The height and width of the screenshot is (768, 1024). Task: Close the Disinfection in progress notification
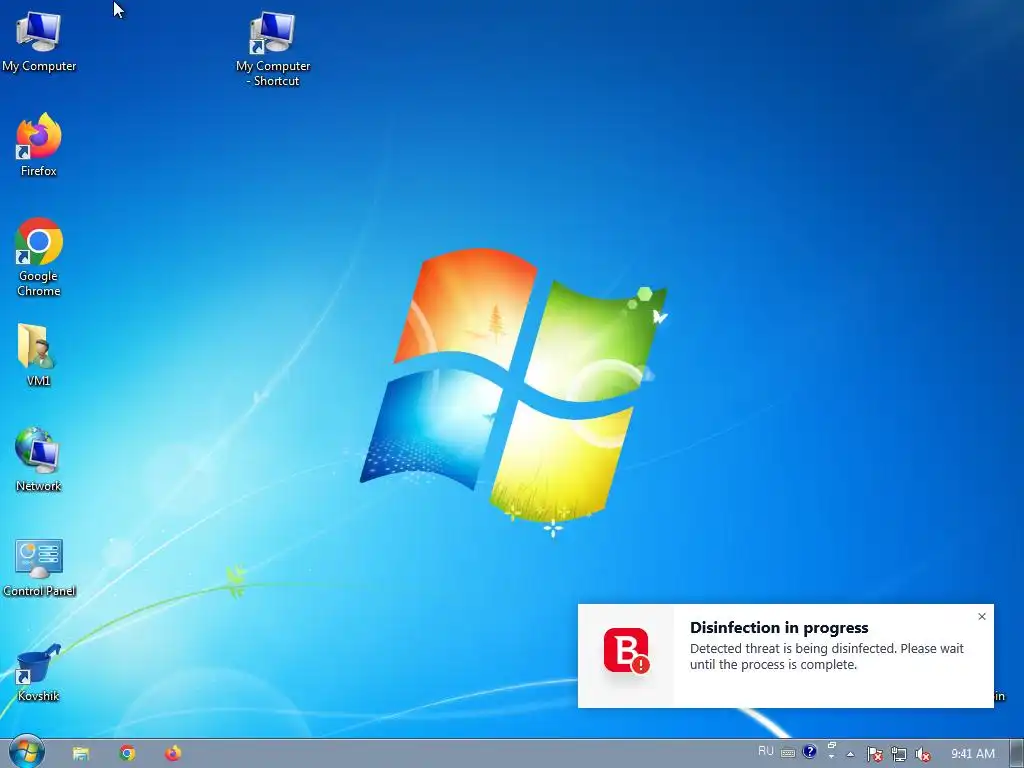pos(982,616)
